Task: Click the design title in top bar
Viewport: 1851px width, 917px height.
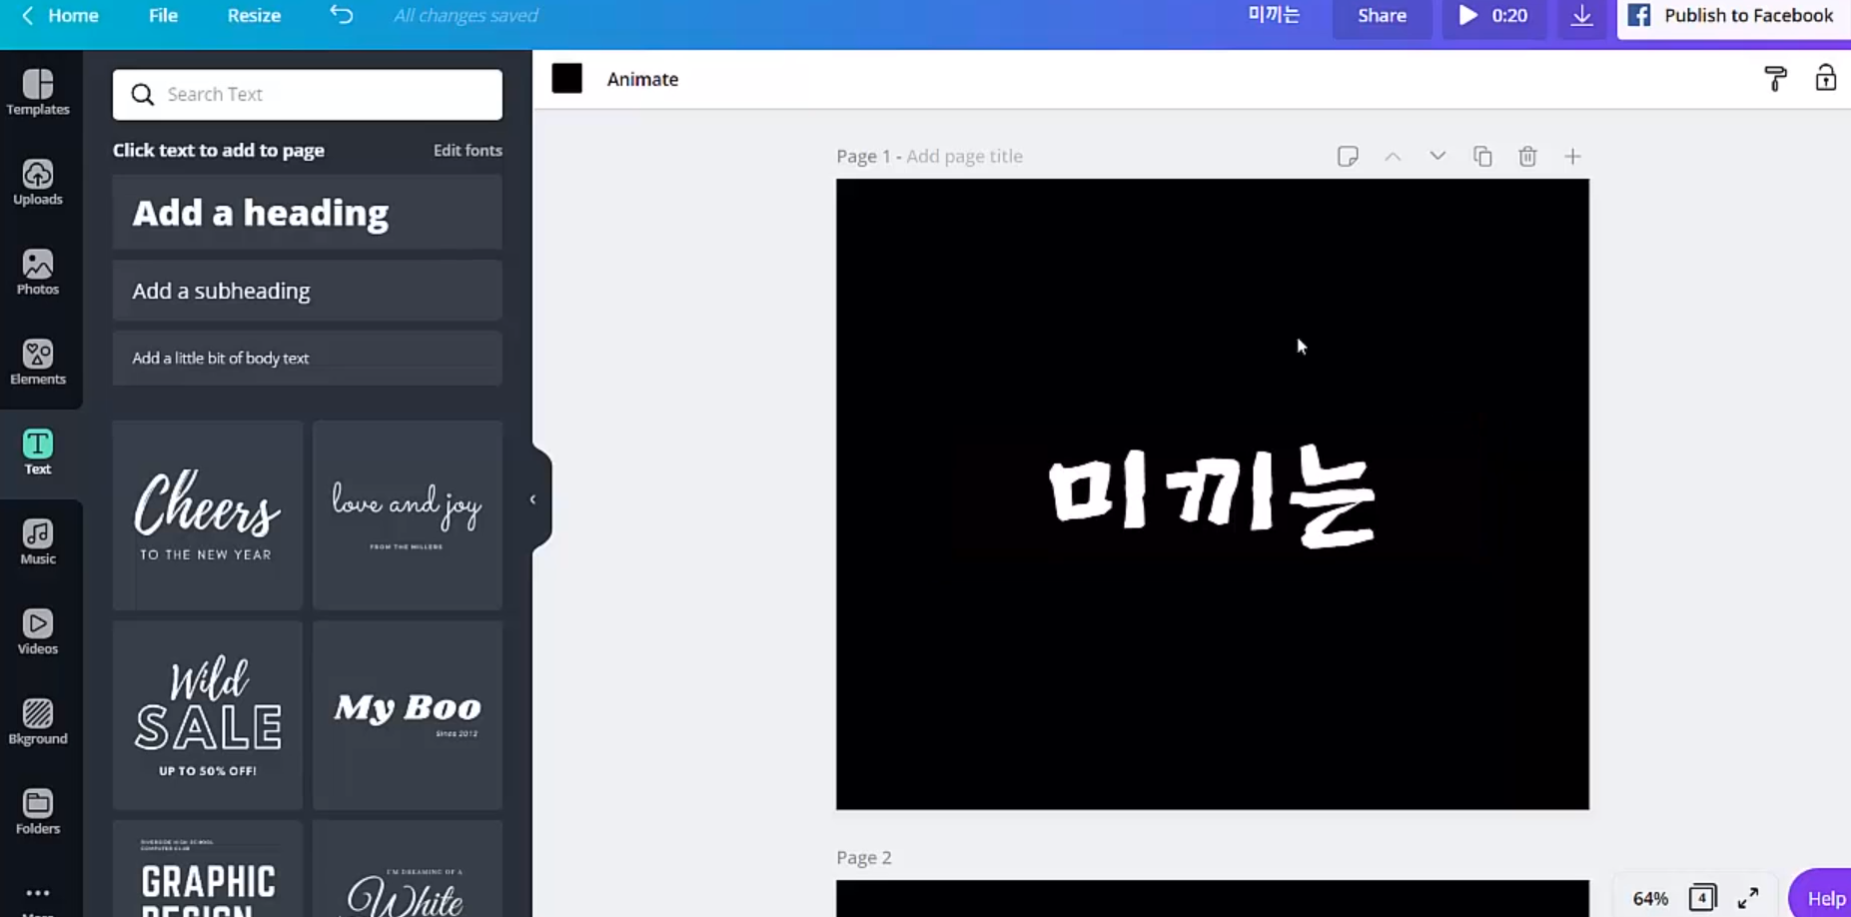Action: (x=1273, y=15)
